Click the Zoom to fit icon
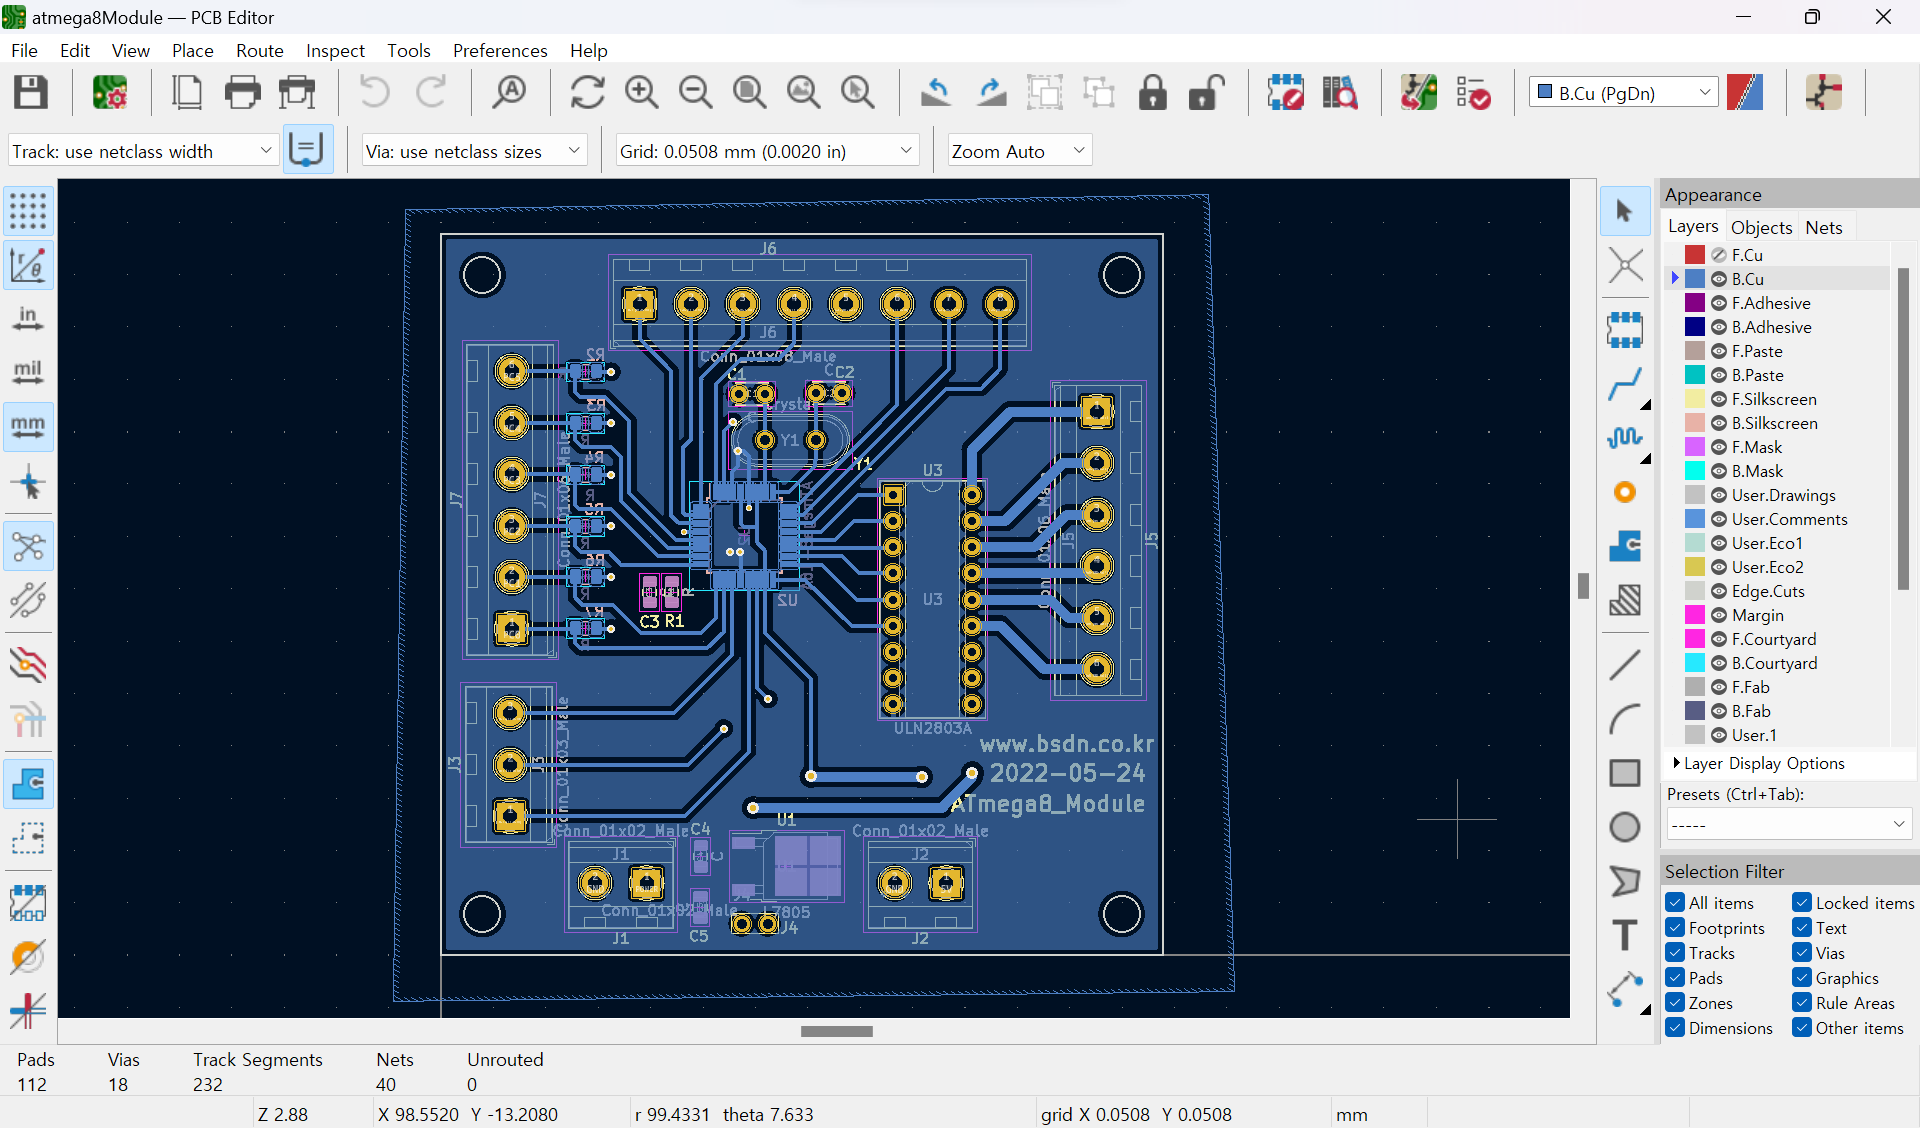1920x1128 pixels. point(750,93)
